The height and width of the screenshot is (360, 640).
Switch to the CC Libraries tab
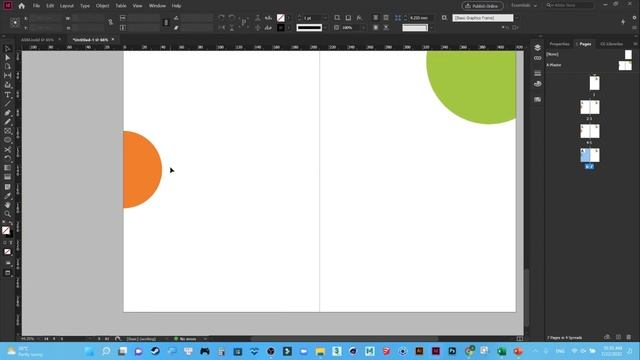click(611, 44)
